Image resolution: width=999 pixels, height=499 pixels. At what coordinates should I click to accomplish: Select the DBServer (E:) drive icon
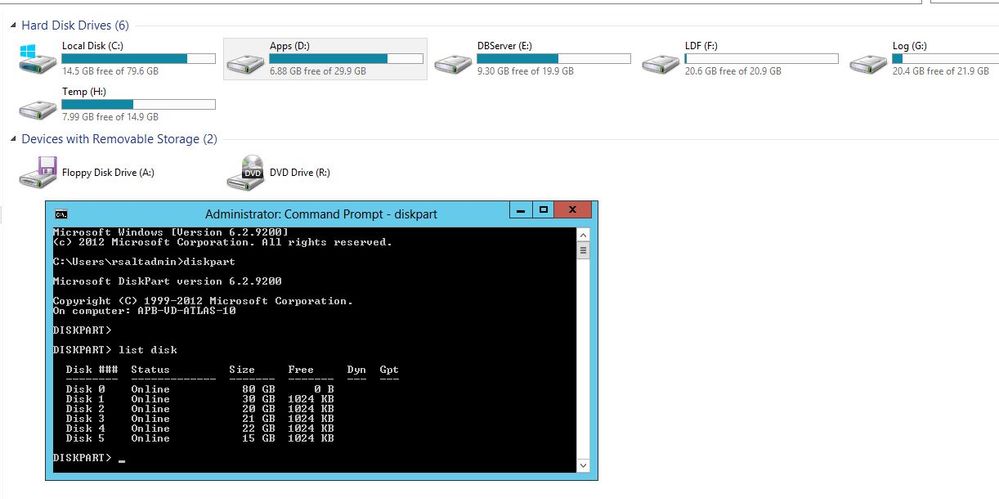pos(453,63)
